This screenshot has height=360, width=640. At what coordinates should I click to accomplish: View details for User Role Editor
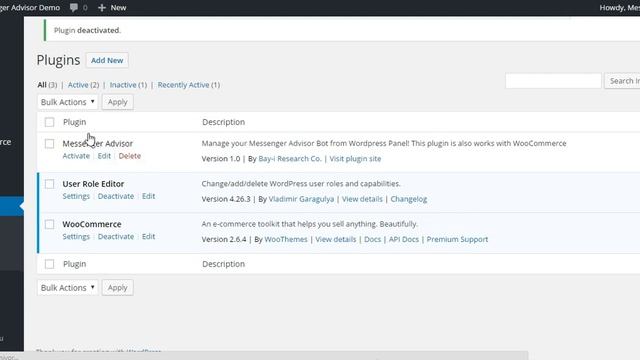[362, 199]
